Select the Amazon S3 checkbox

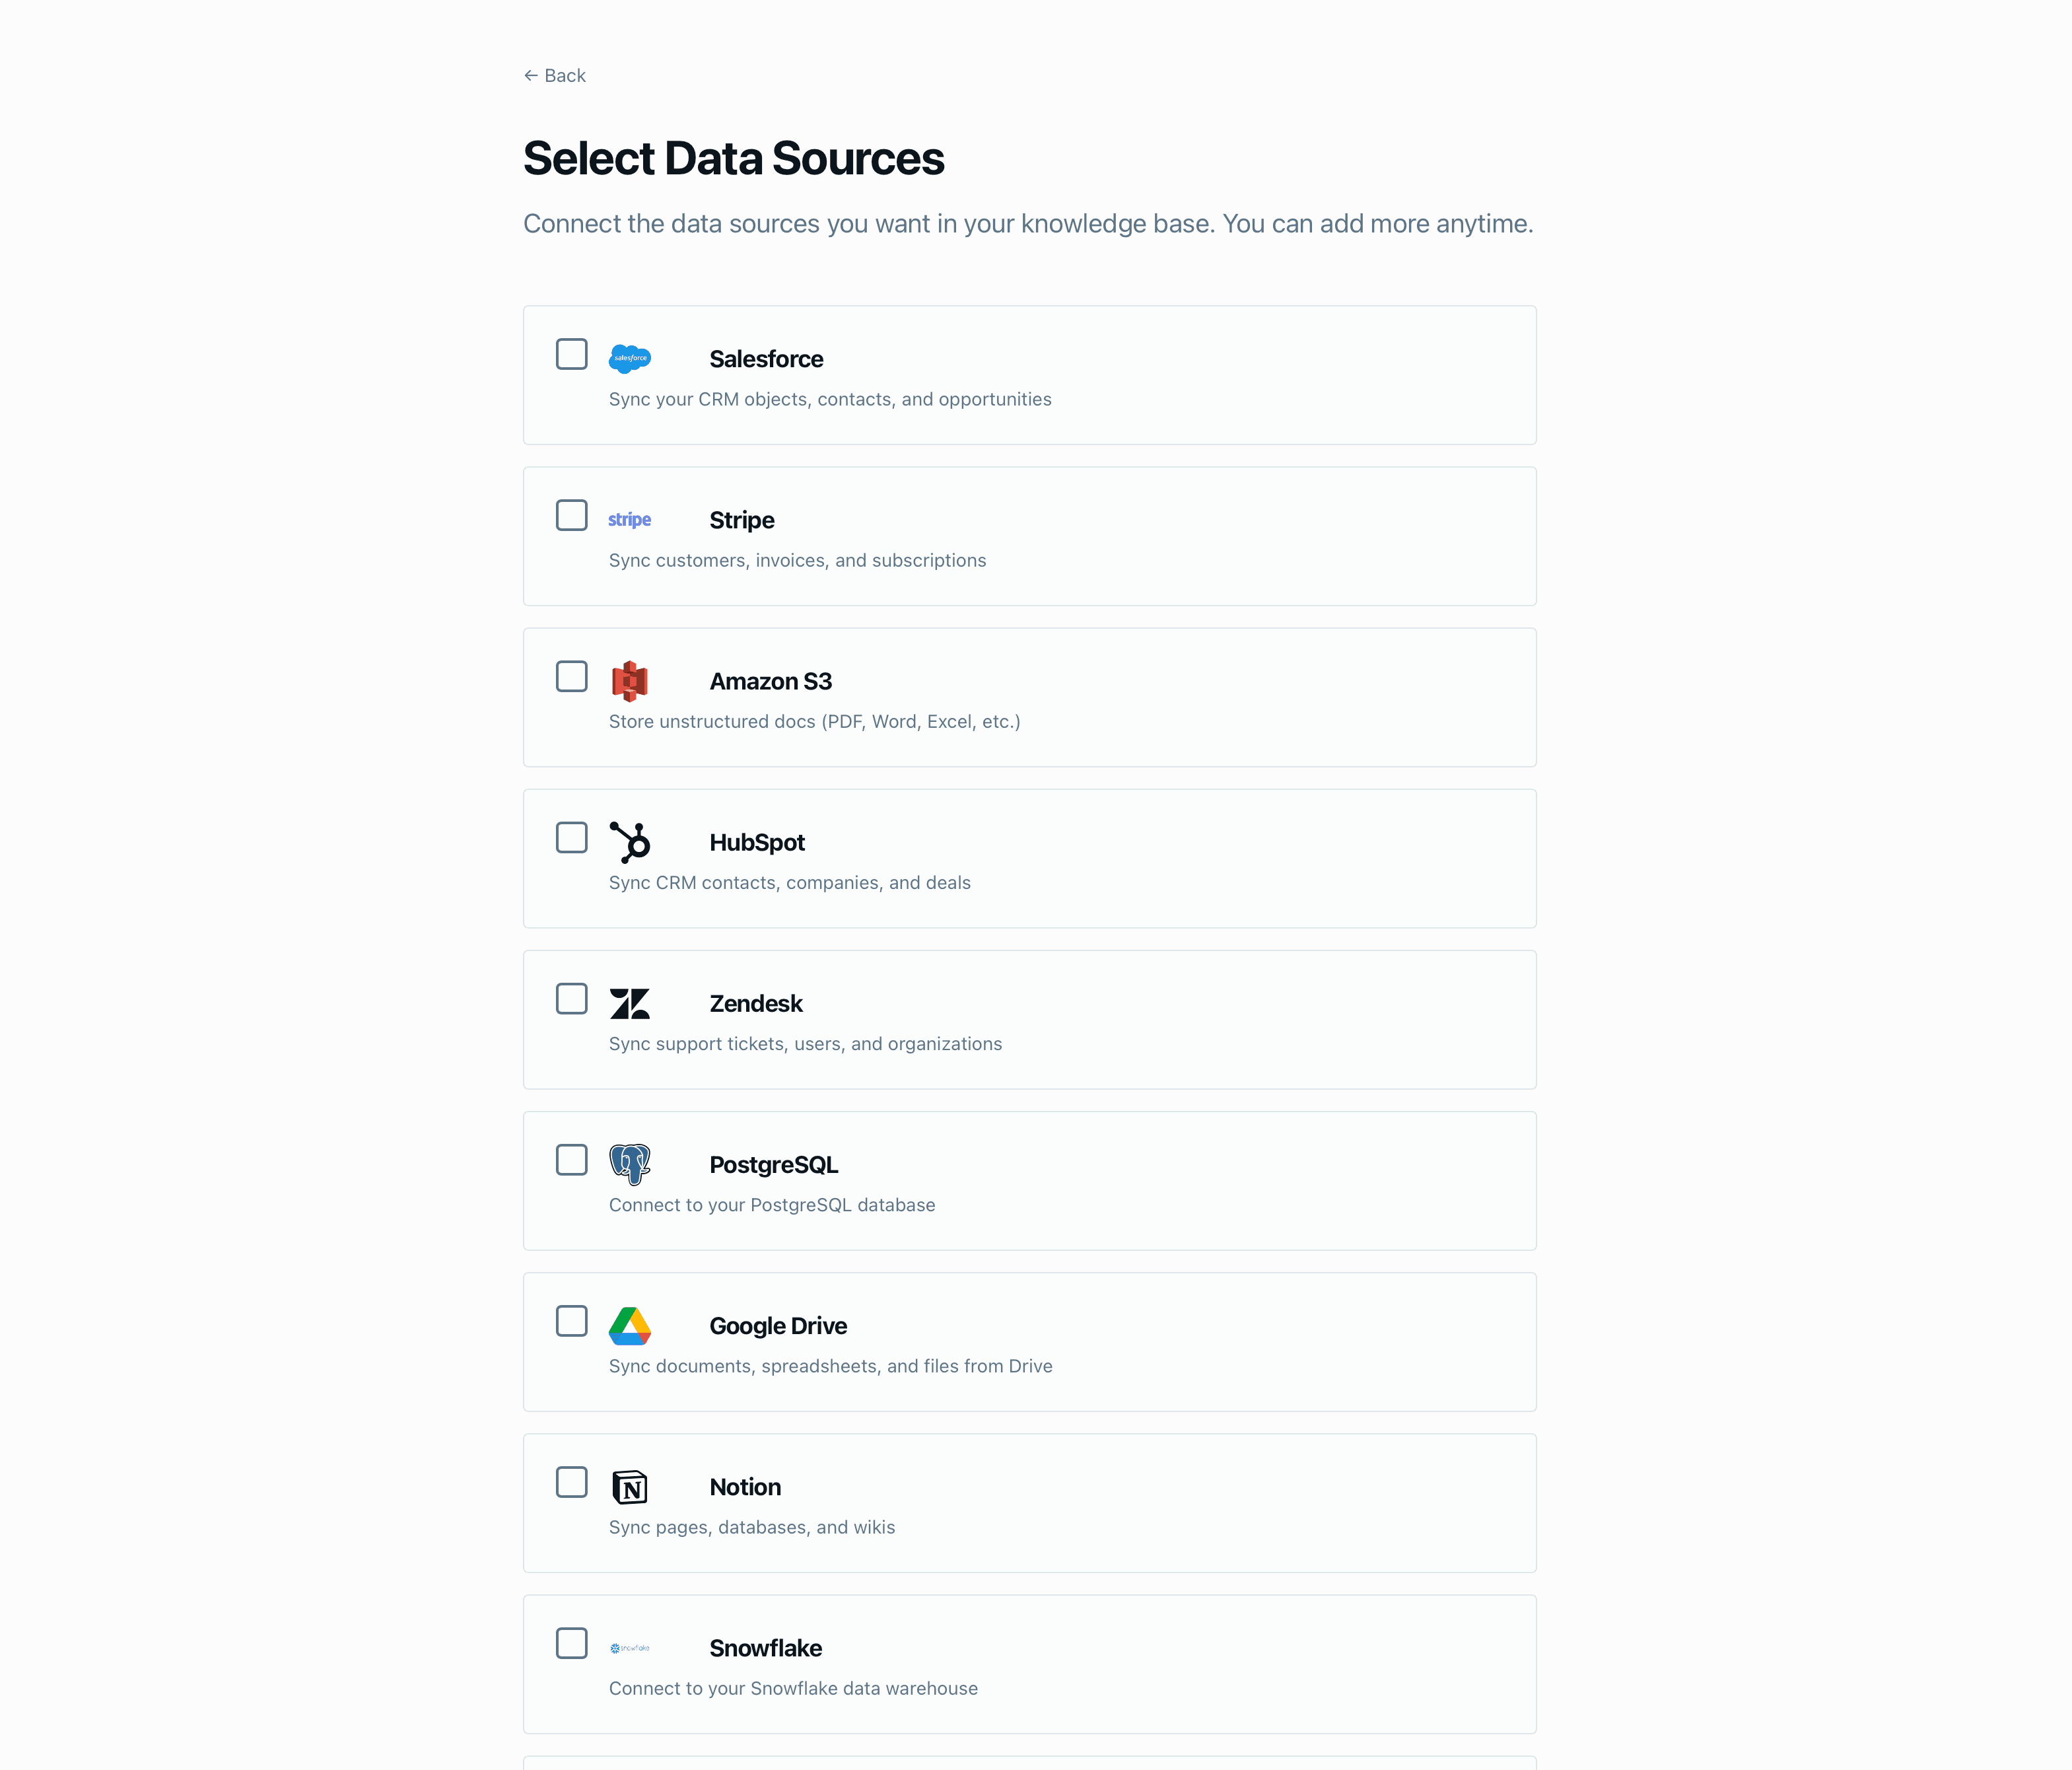[x=571, y=676]
